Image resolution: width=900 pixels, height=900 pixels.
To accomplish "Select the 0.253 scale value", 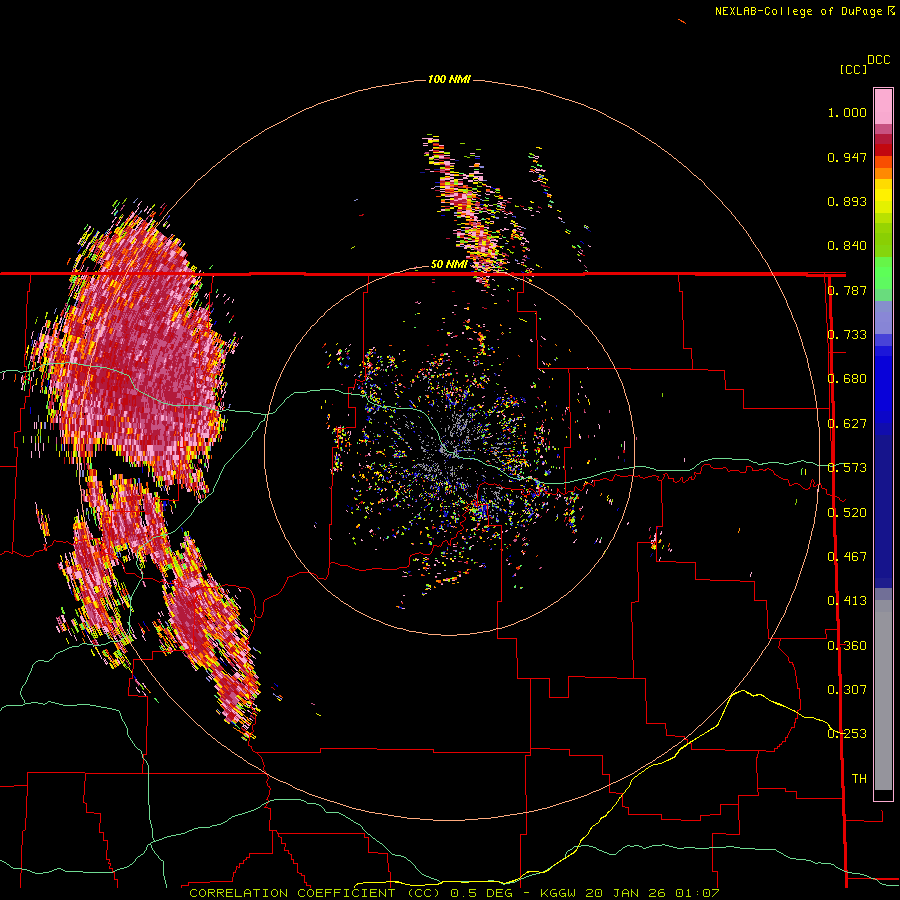I will 847,734.
